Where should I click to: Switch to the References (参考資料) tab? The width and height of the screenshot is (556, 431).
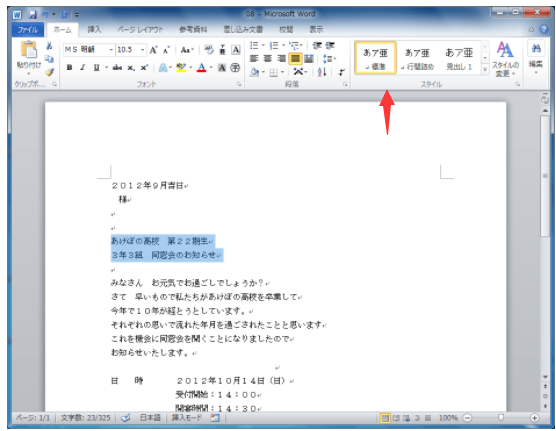click(x=193, y=30)
